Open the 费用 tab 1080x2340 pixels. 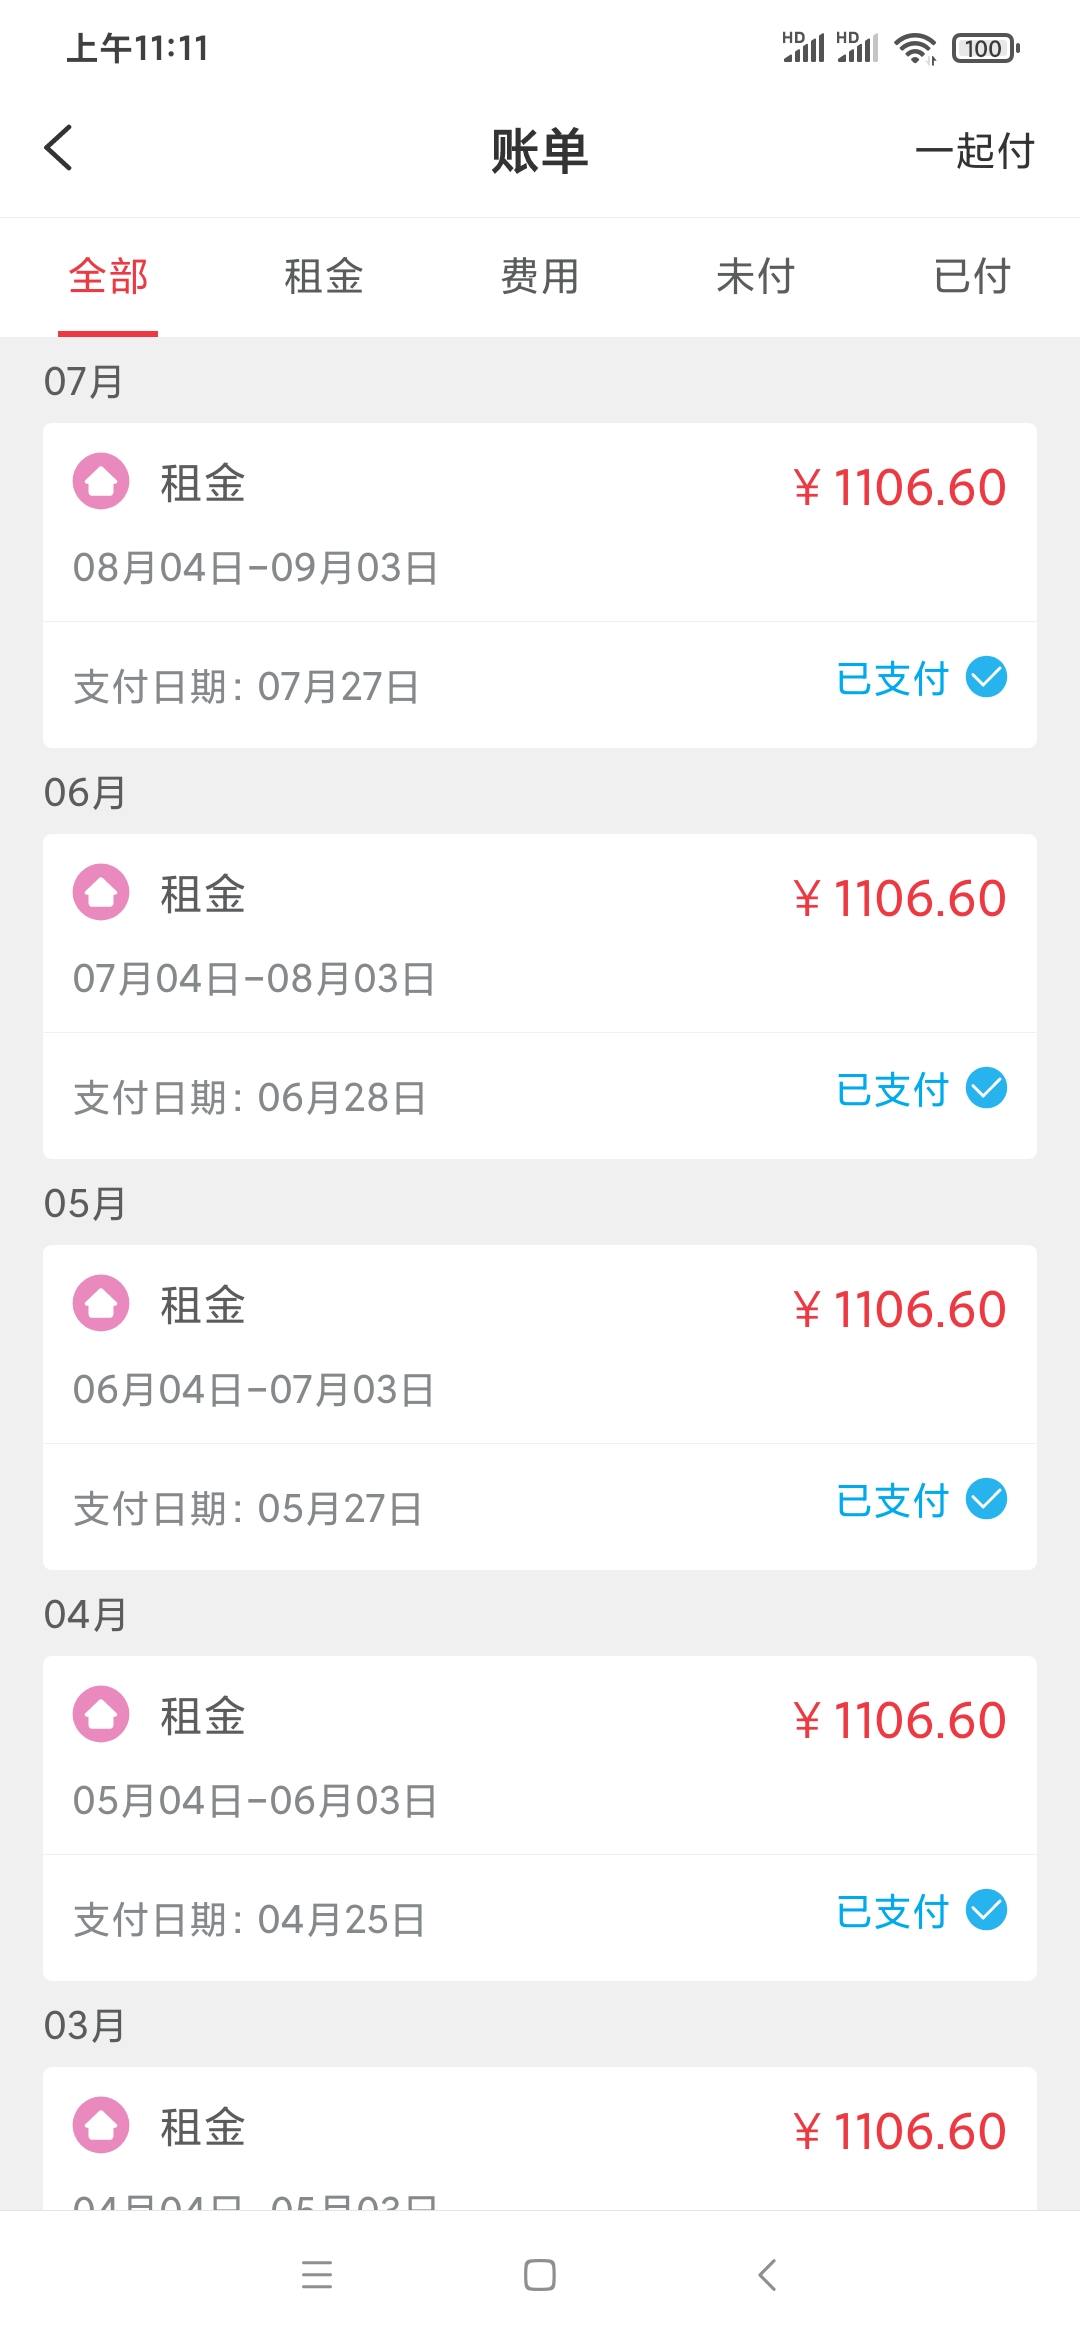pos(540,277)
